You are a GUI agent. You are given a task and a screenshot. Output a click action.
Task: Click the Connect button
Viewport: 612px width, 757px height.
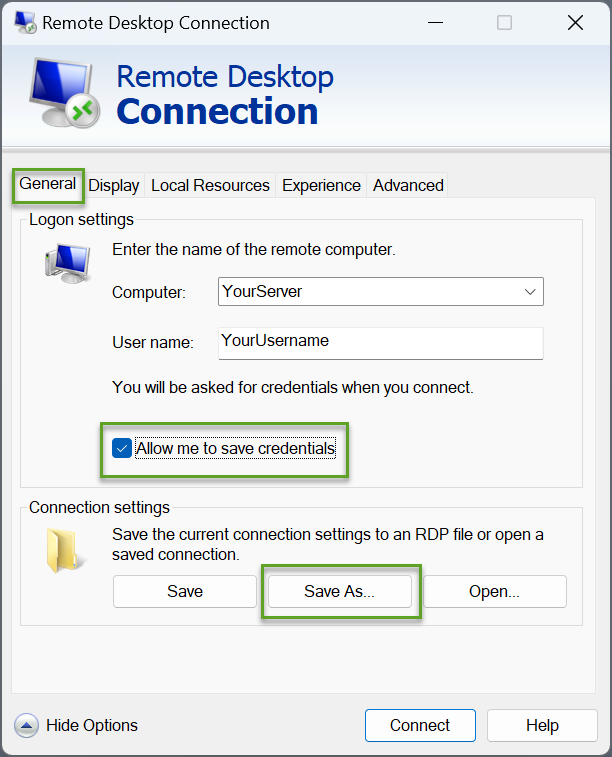420,725
